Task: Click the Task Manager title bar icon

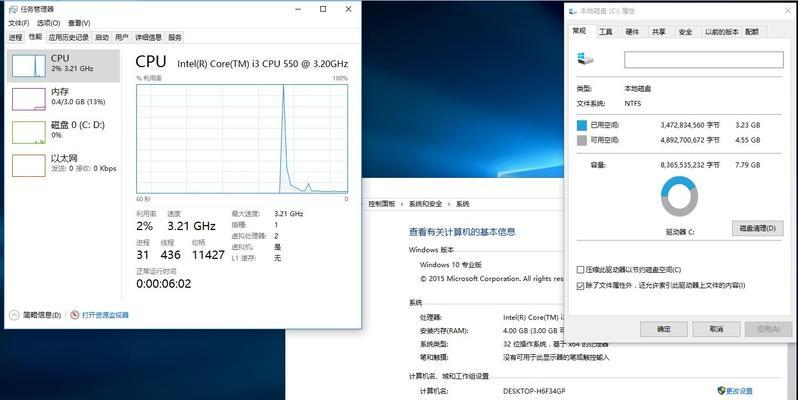Action: pyautogui.click(x=13, y=9)
